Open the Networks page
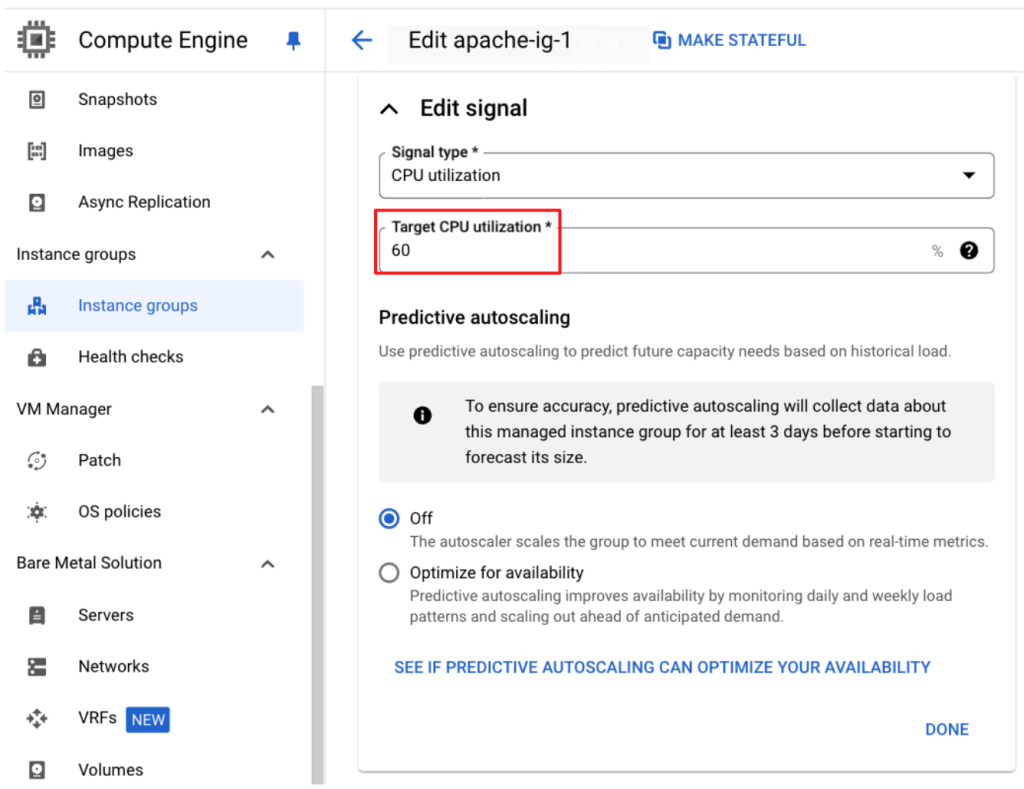The width and height of the screenshot is (1024, 789). pyautogui.click(x=114, y=667)
